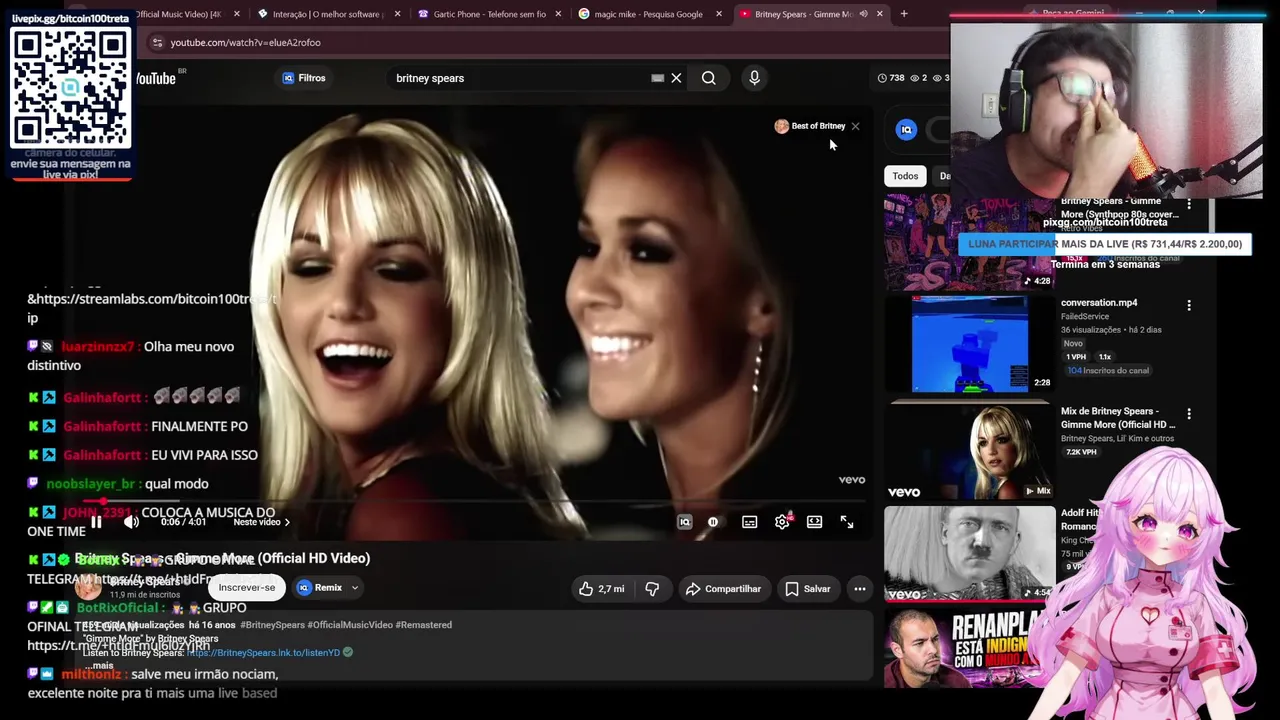Screen dimensions: 1280x720
Task: Click the 'Compartilhar' share button
Action: 723,589
